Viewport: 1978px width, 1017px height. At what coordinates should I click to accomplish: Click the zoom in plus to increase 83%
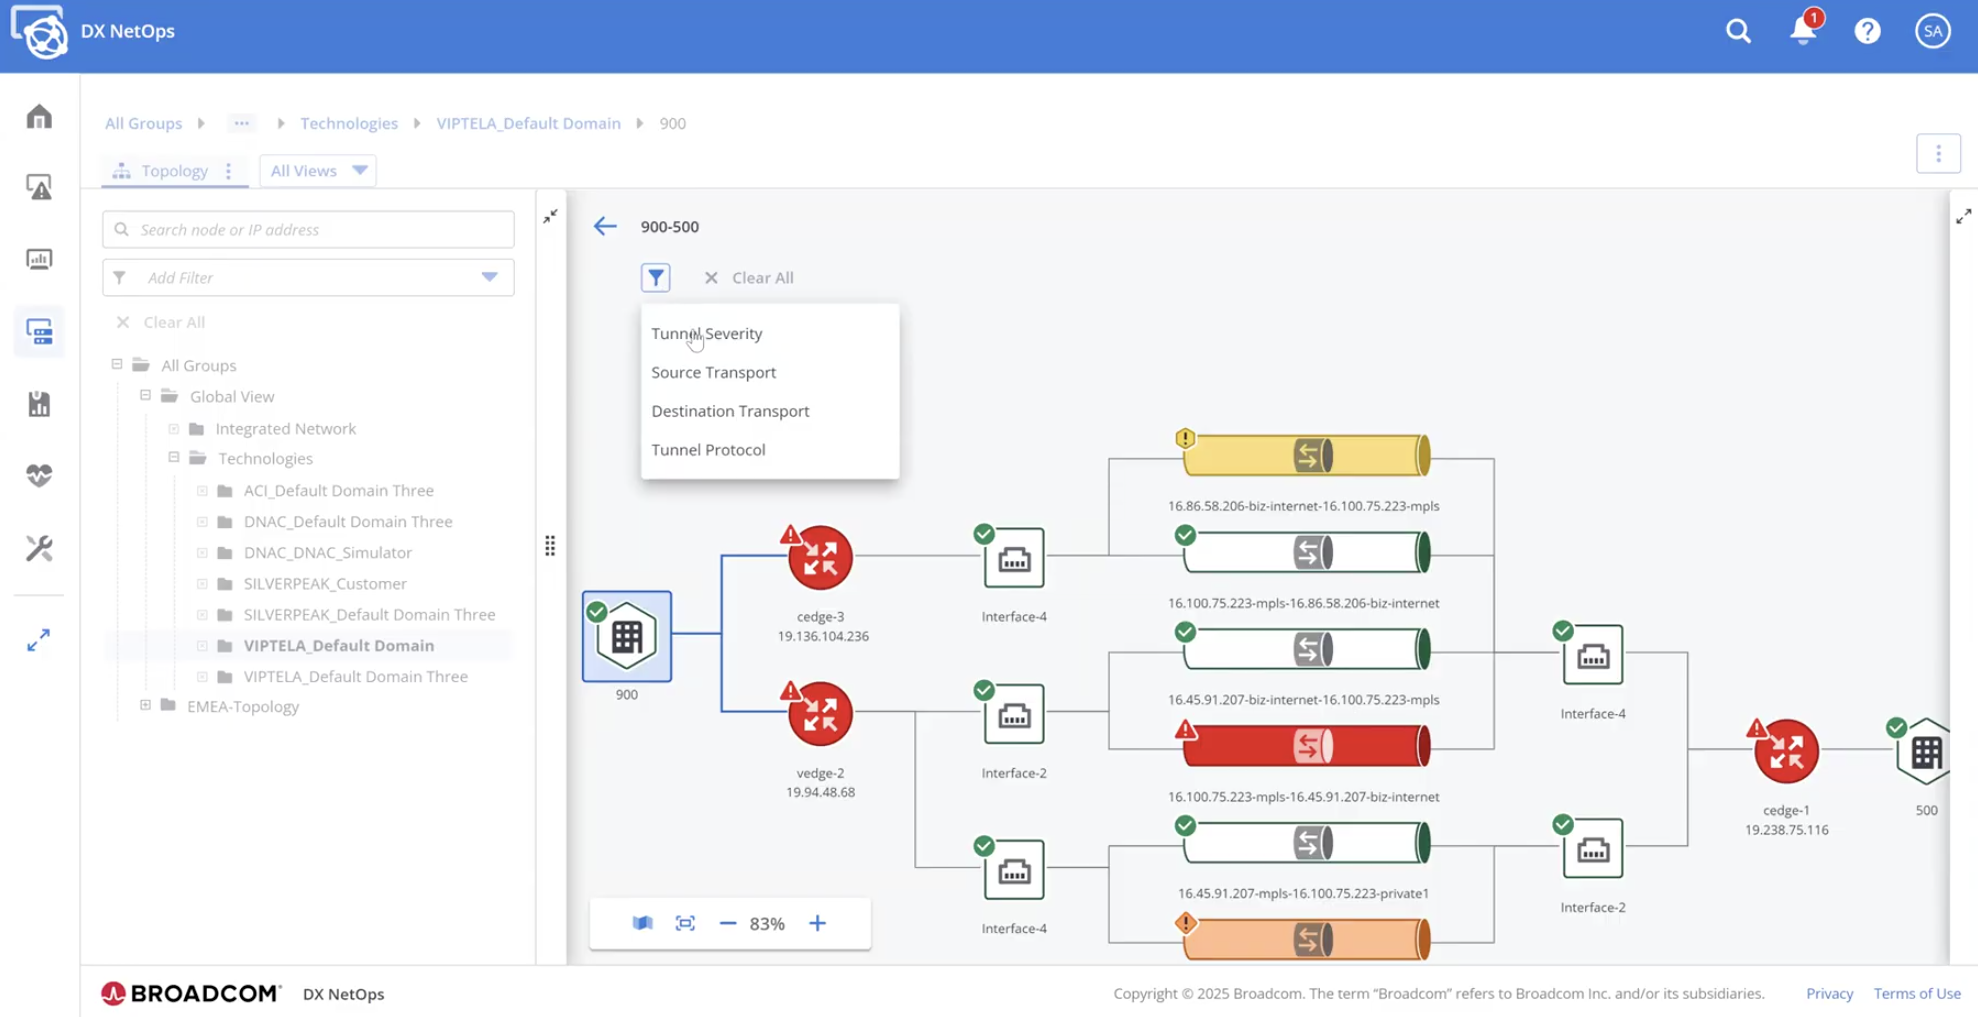pos(818,922)
